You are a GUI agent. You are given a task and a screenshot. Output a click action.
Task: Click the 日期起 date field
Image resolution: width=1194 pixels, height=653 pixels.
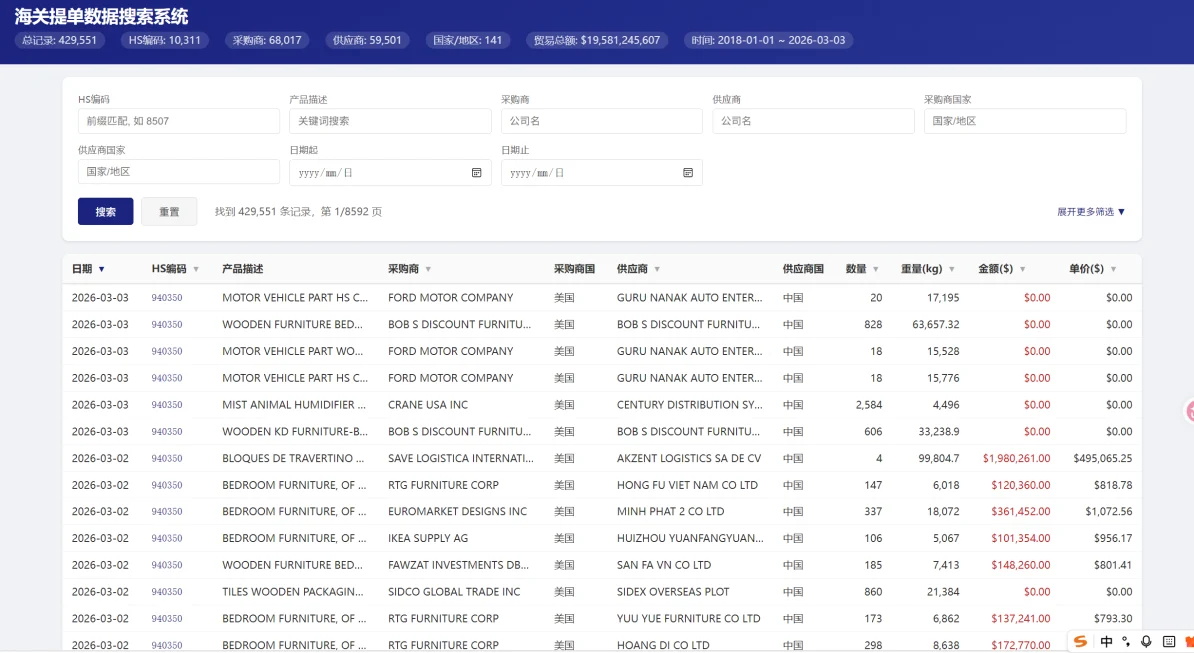(x=390, y=173)
